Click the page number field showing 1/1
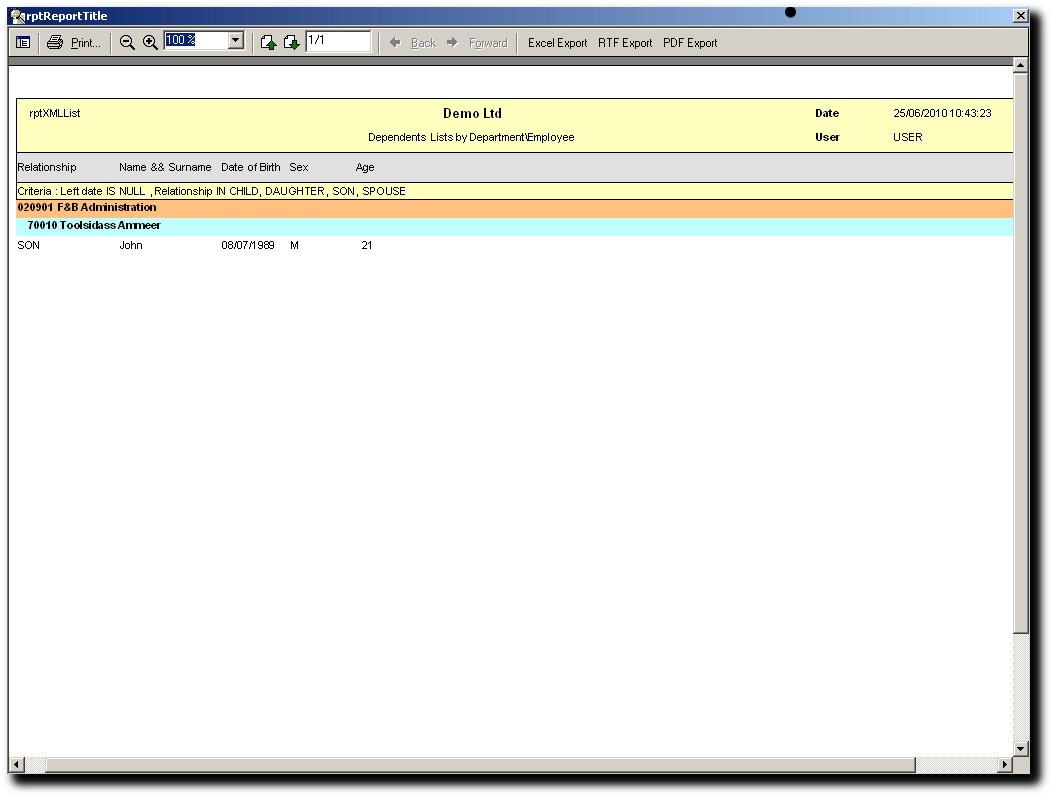The width and height of the screenshot is (1053, 797). (x=337, y=41)
